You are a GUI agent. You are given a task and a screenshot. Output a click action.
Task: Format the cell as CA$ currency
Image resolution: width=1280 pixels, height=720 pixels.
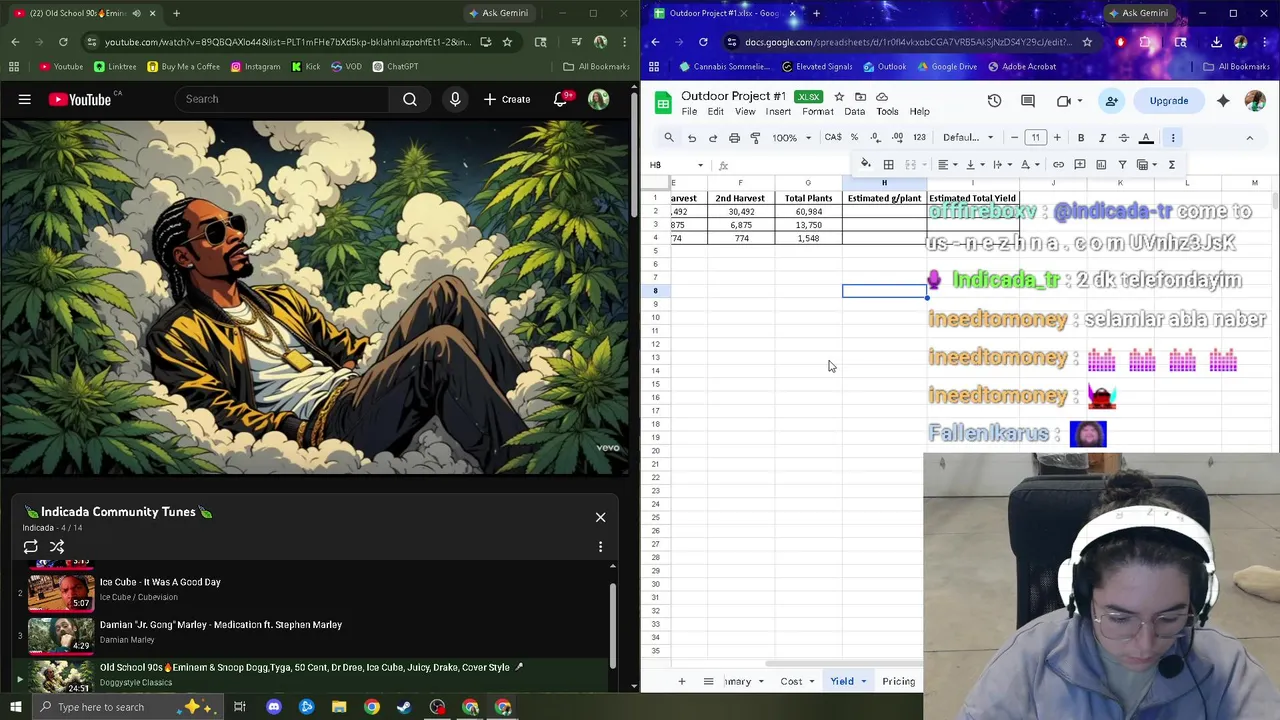832,137
